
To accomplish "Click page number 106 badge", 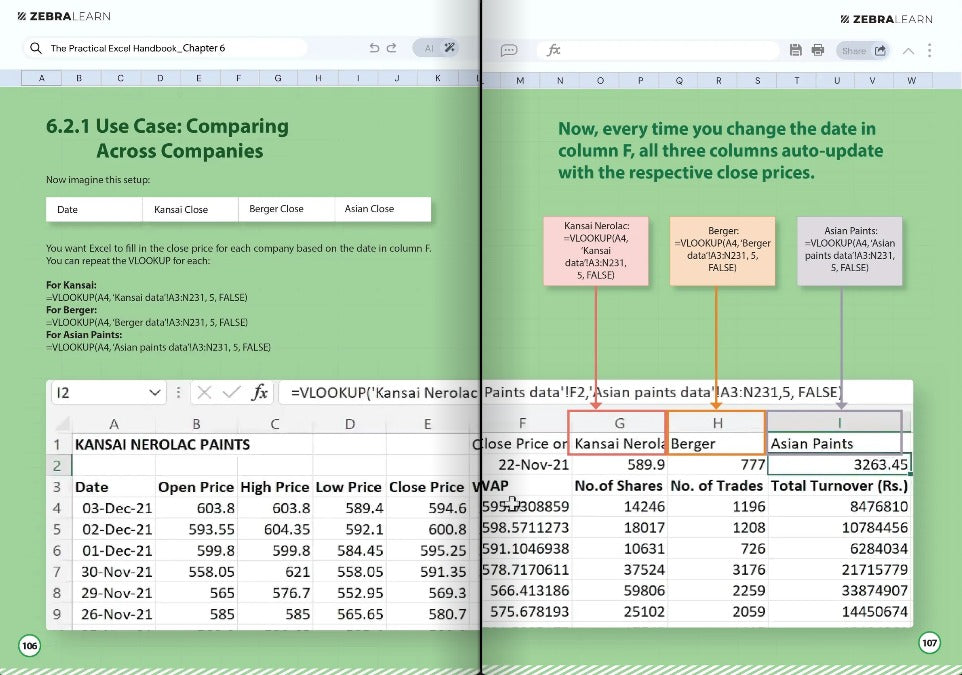I will [x=29, y=645].
